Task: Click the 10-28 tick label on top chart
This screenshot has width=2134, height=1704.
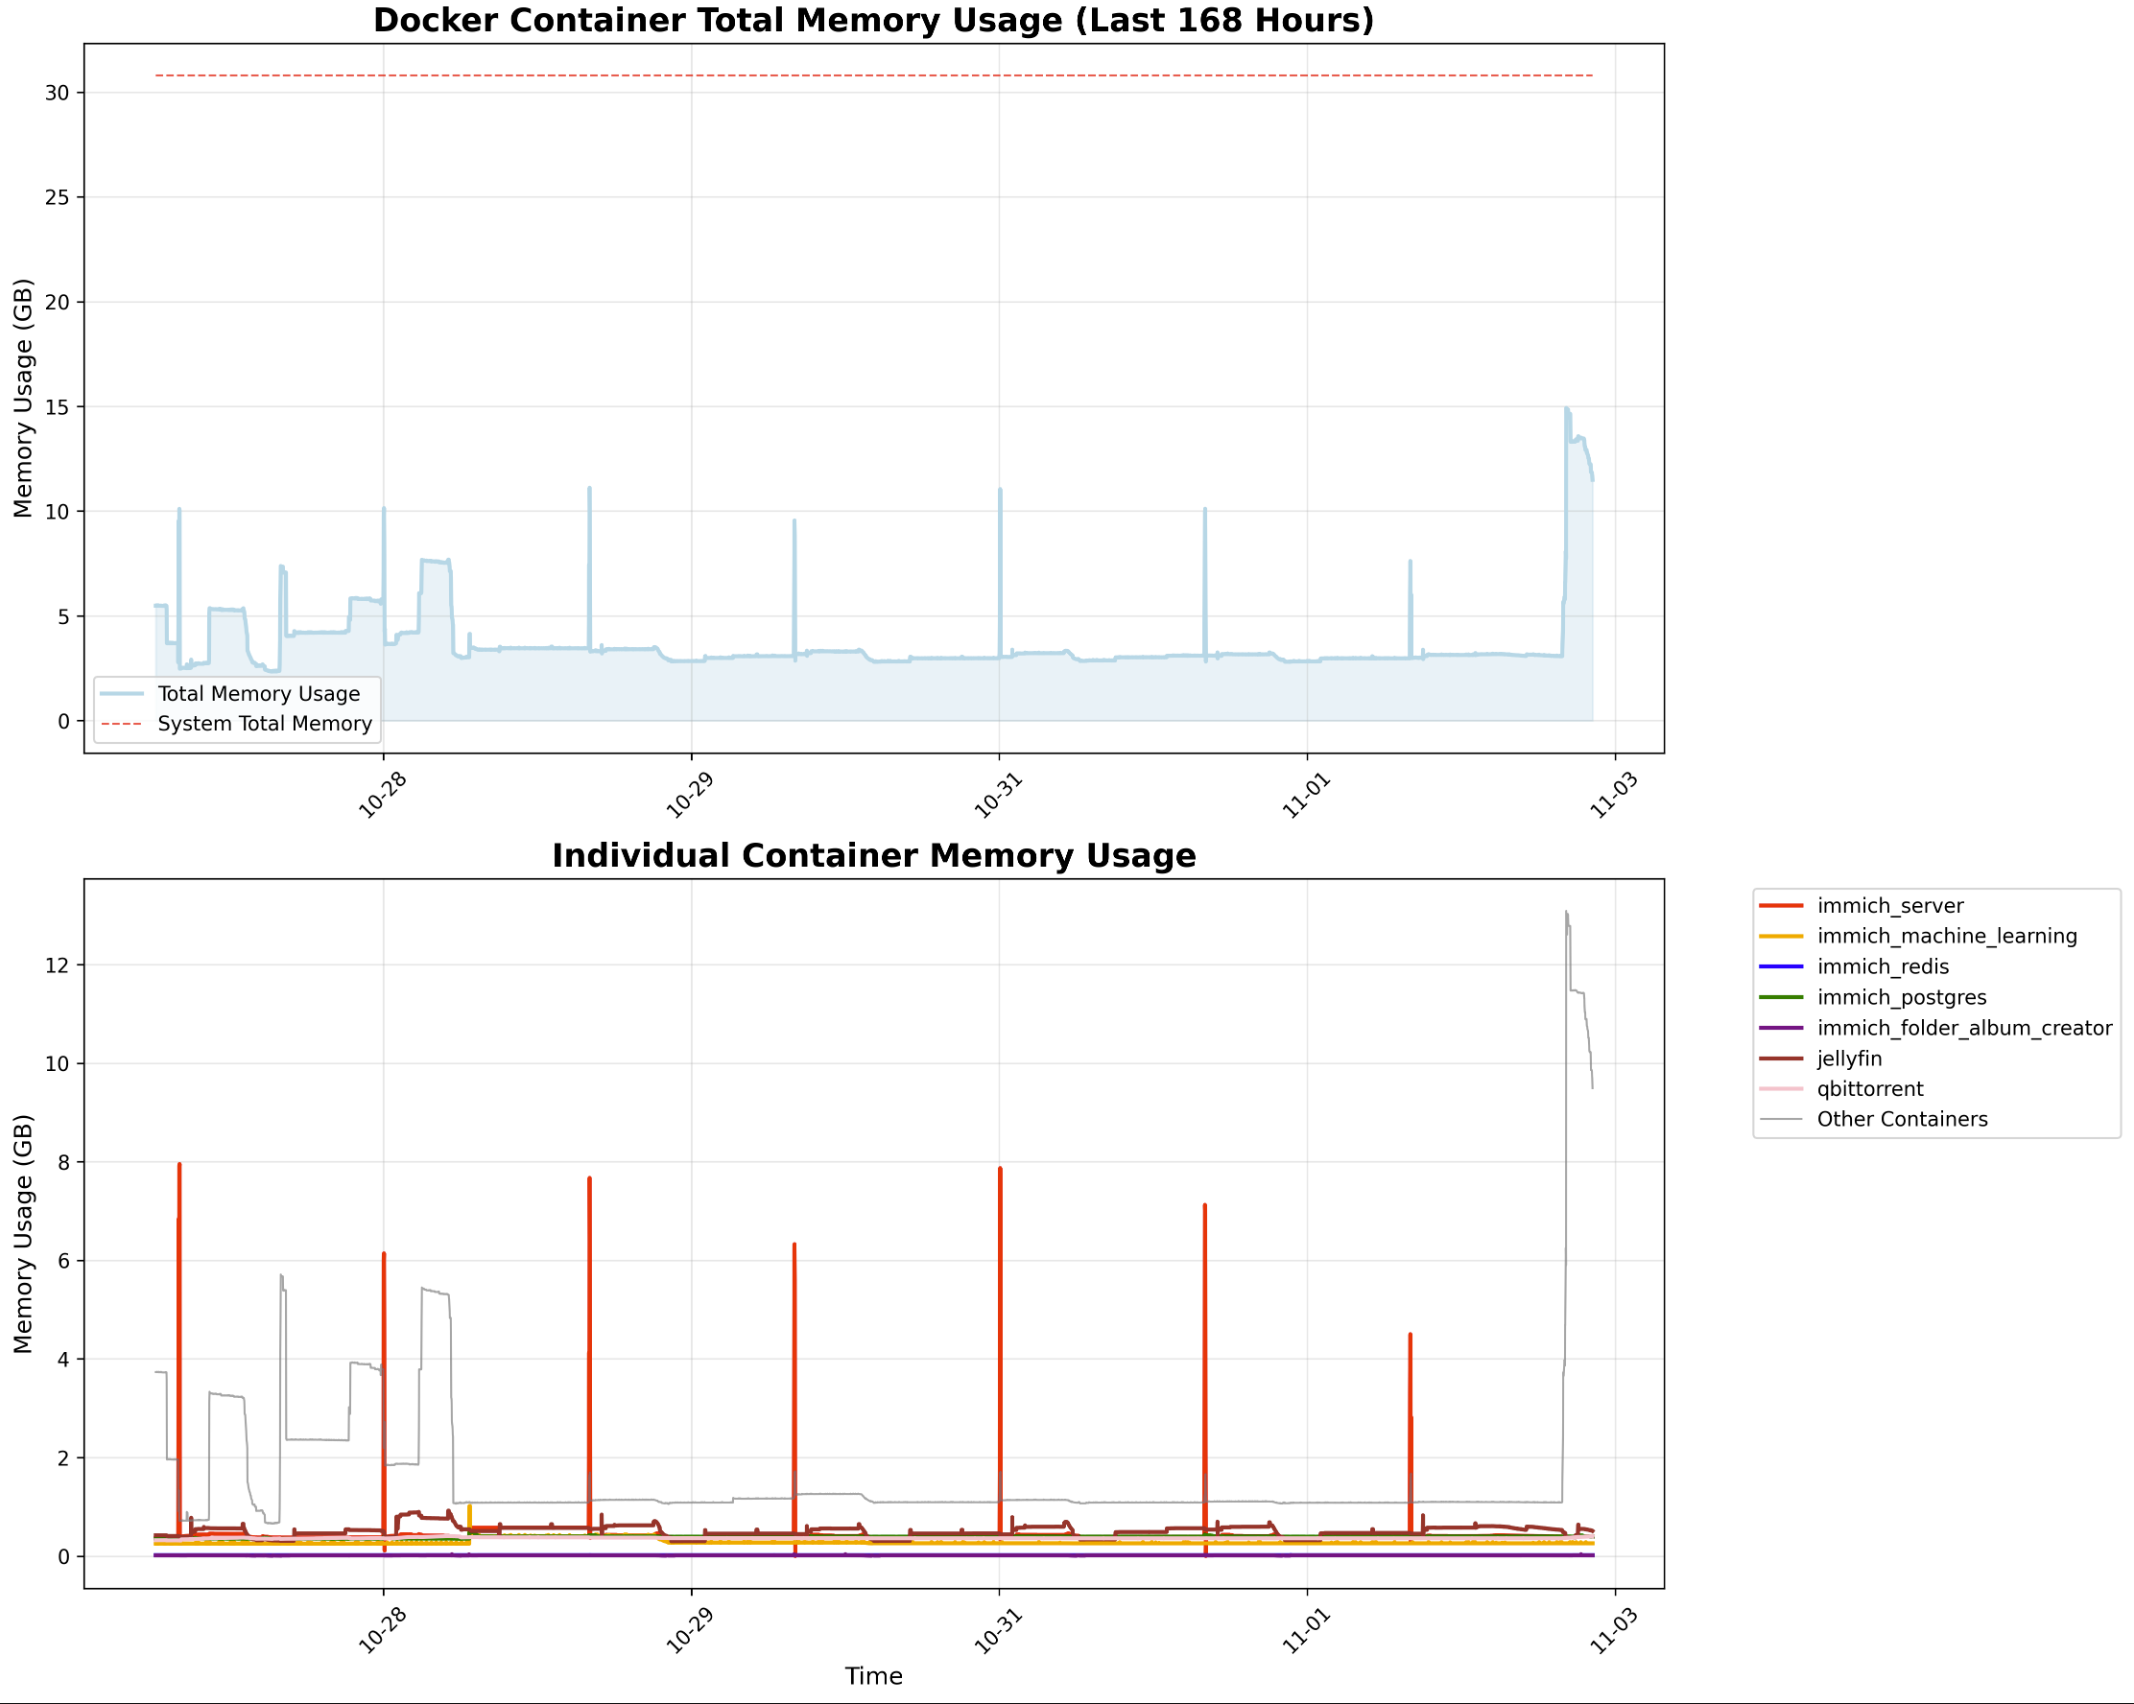Action: (x=383, y=796)
